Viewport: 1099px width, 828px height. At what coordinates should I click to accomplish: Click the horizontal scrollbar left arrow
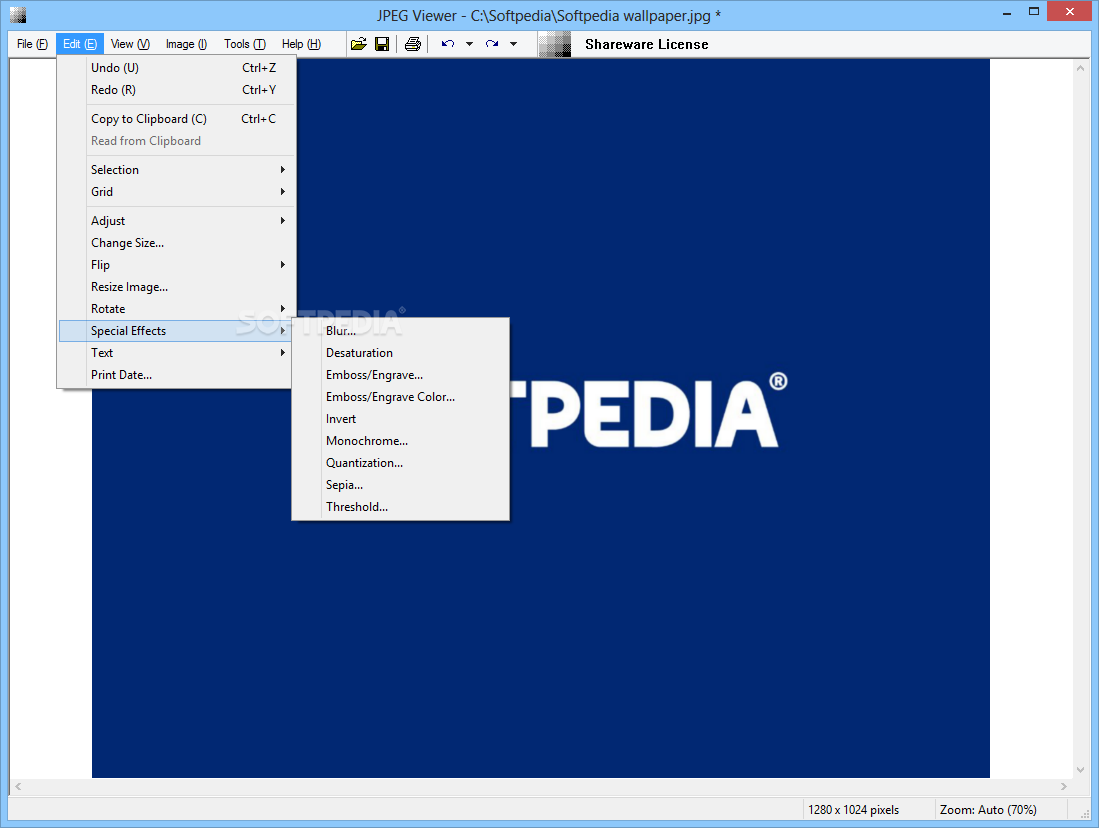click(18, 787)
